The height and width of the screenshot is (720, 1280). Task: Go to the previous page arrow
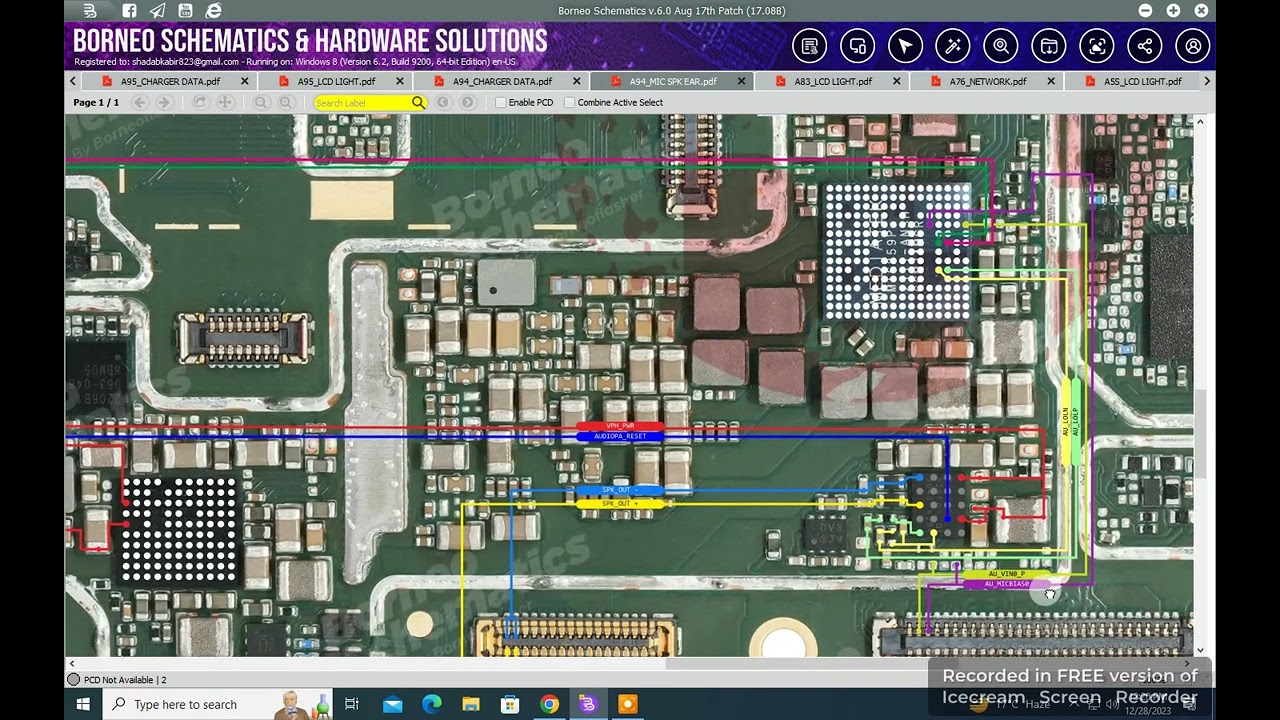point(140,102)
